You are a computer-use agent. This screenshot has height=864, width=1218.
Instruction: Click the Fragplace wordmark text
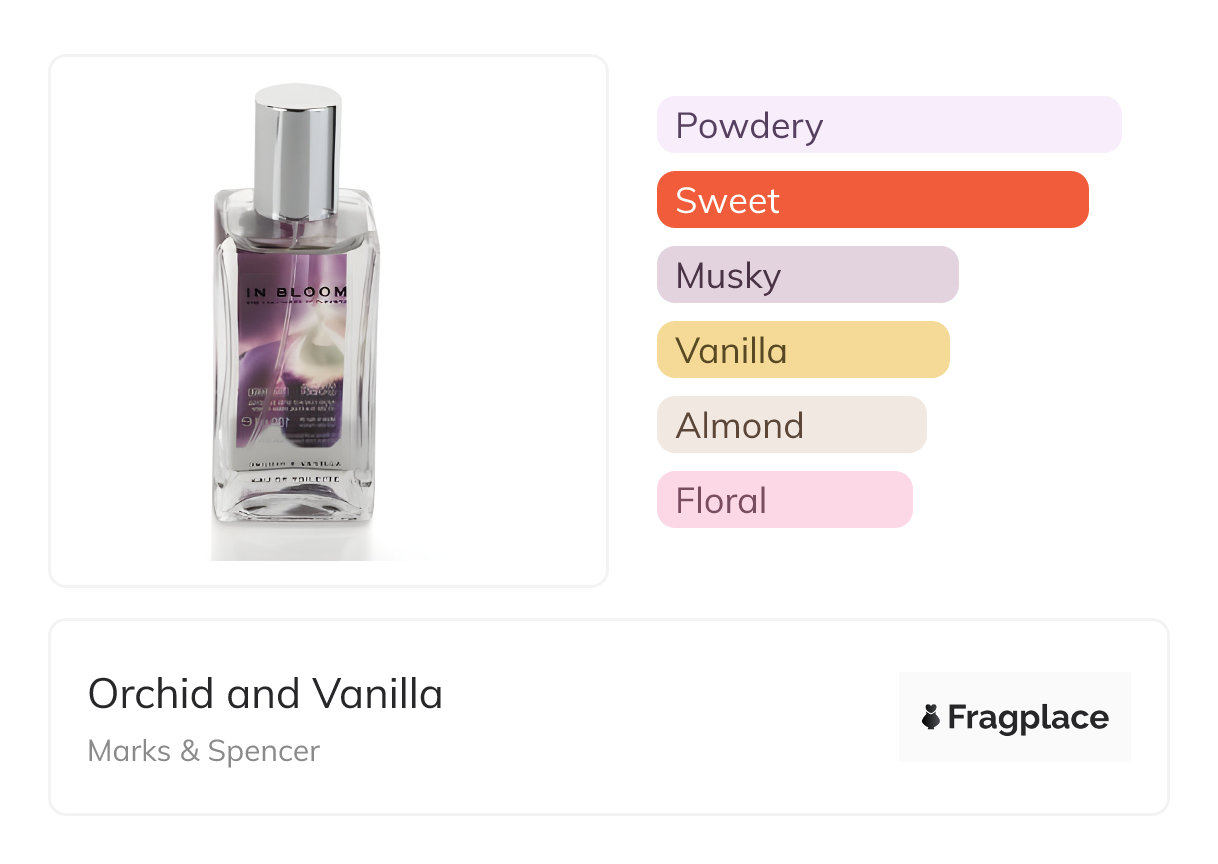tap(1028, 717)
